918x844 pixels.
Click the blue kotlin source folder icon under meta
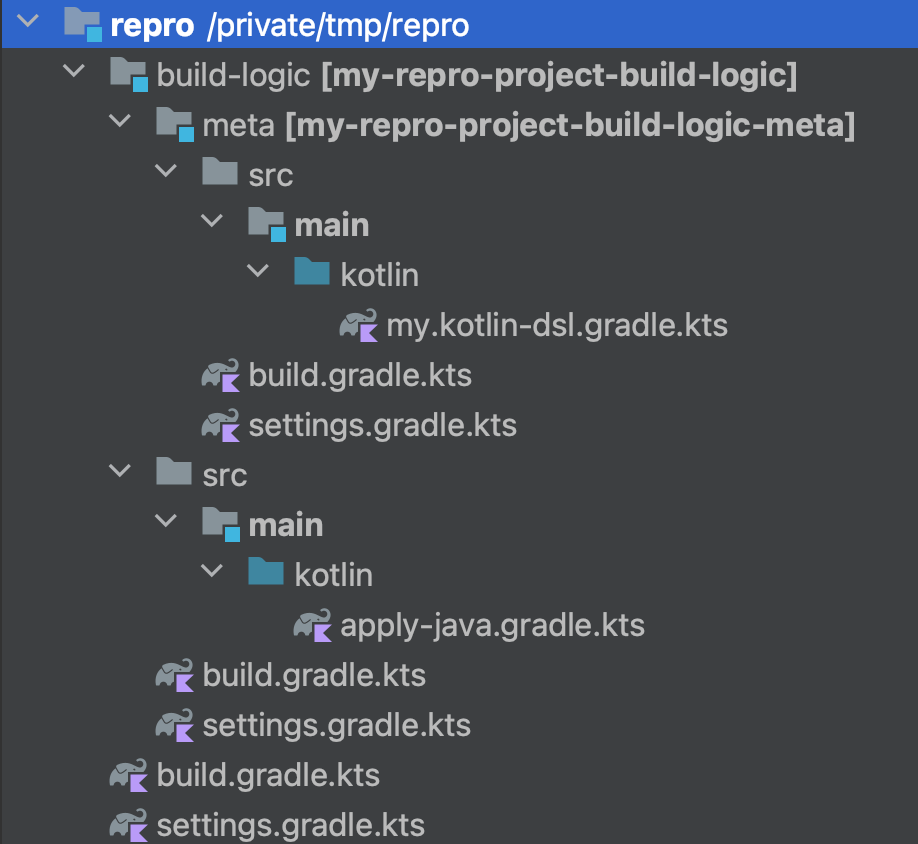(x=312, y=272)
